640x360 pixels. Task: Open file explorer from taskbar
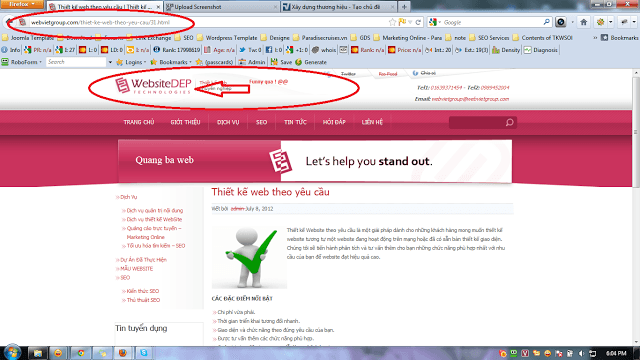[38, 353]
